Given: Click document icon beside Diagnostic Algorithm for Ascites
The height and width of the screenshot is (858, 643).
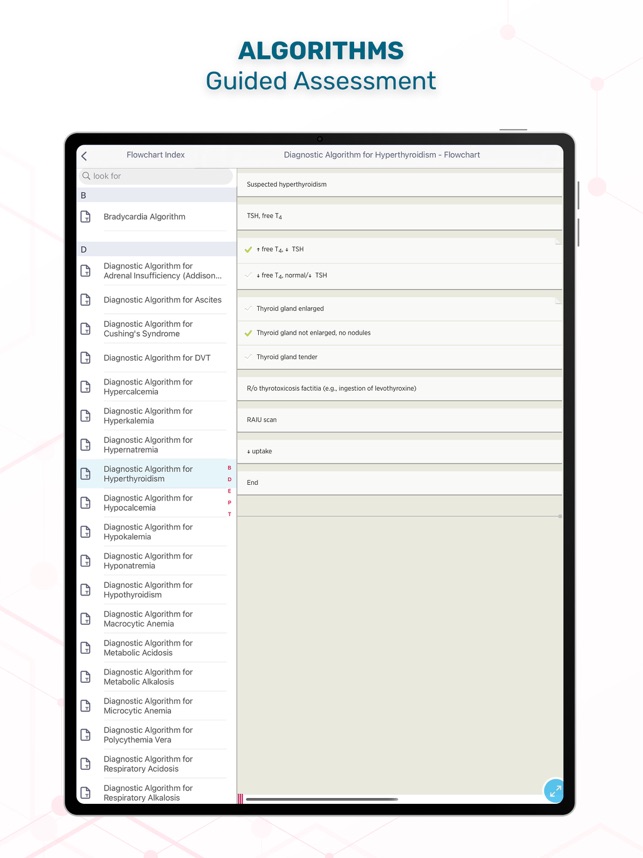Looking at the screenshot, I should [x=85, y=300].
